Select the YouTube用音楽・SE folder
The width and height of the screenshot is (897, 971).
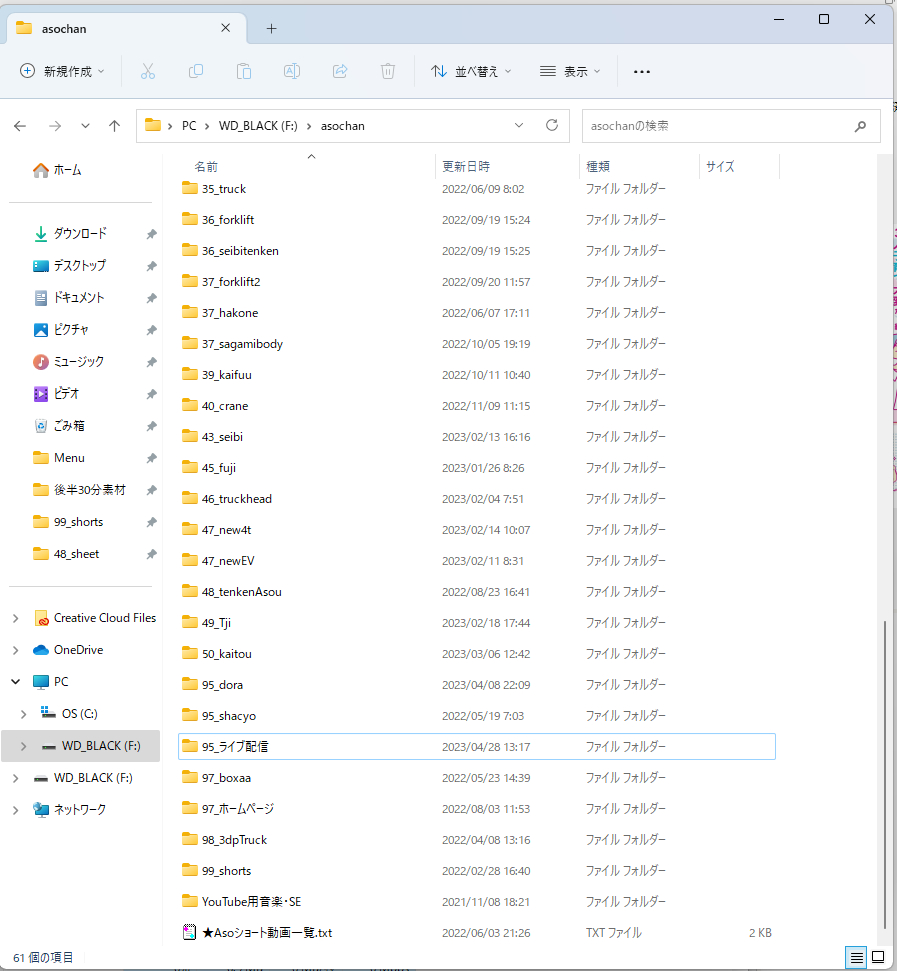477,902
